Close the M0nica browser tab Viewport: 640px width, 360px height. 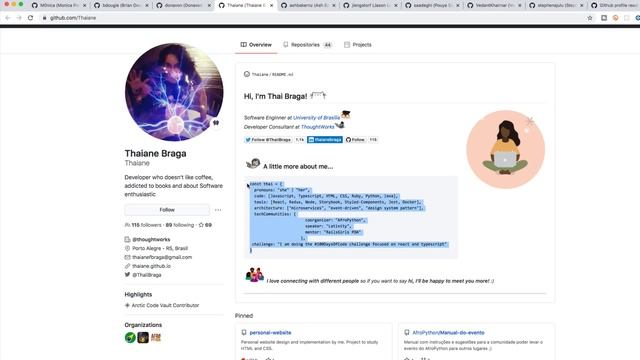pos(84,5)
